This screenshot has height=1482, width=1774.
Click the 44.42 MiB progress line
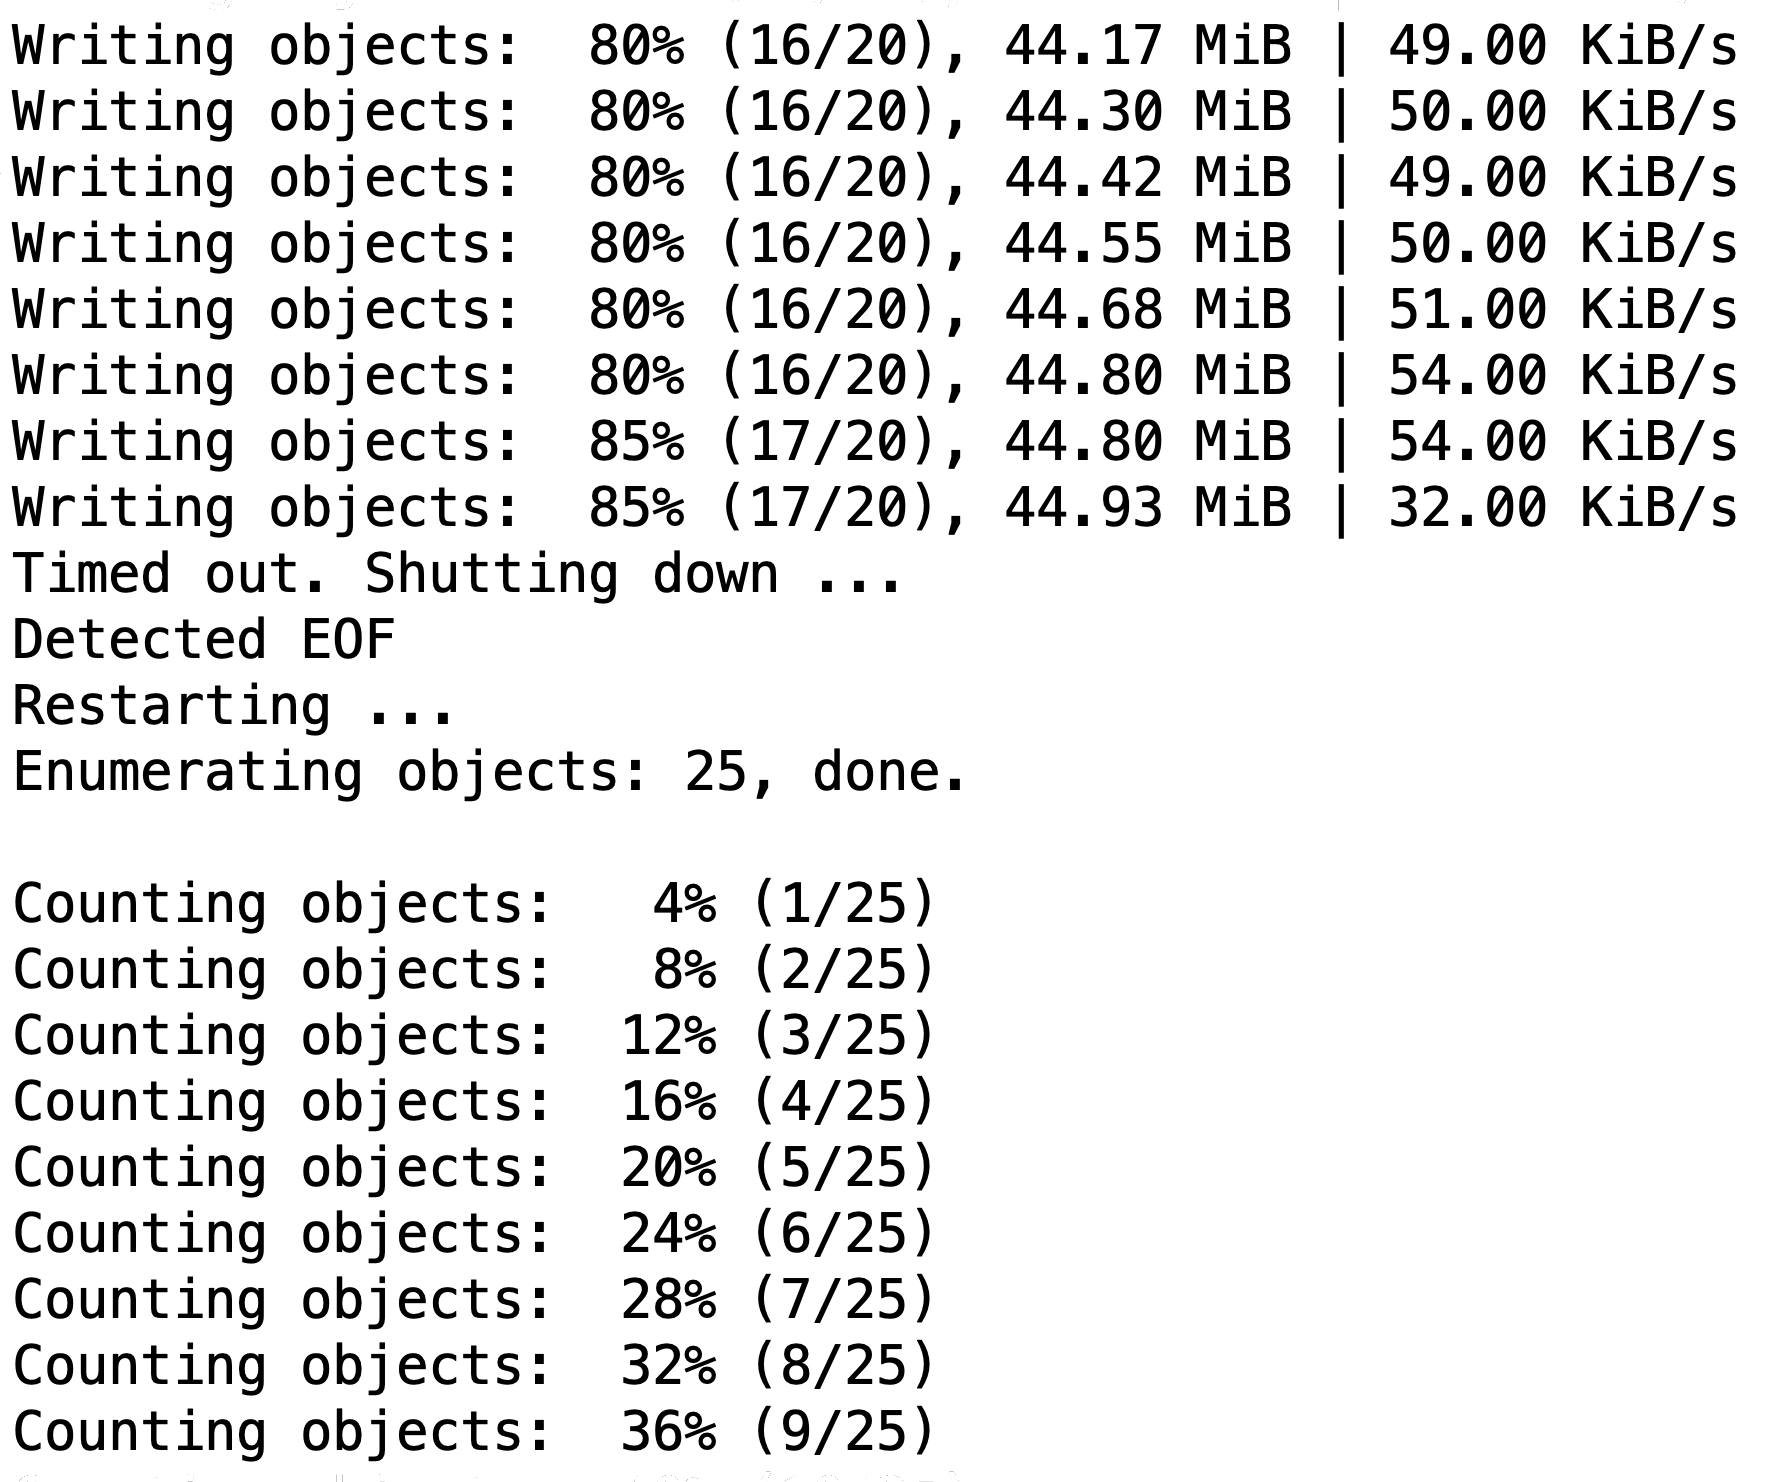(875, 179)
